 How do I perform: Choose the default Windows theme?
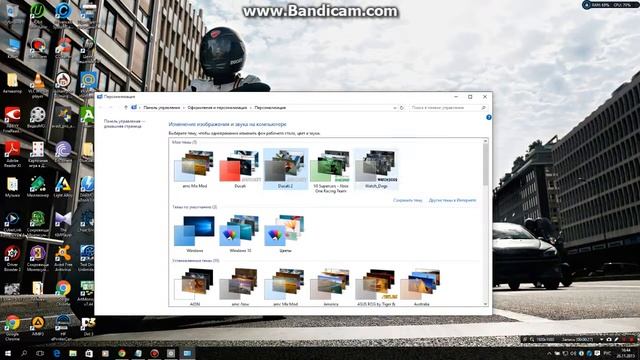pyautogui.click(x=195, y=233)
